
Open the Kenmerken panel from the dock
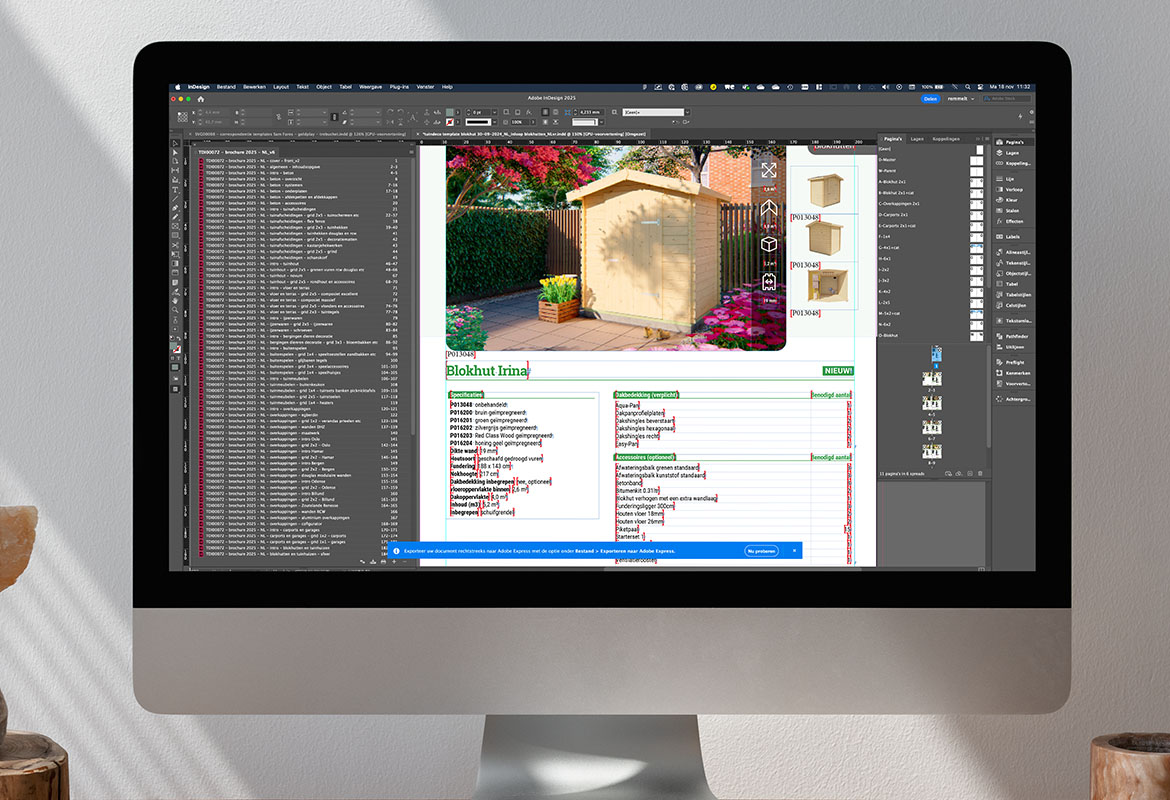coord(1013,373)
